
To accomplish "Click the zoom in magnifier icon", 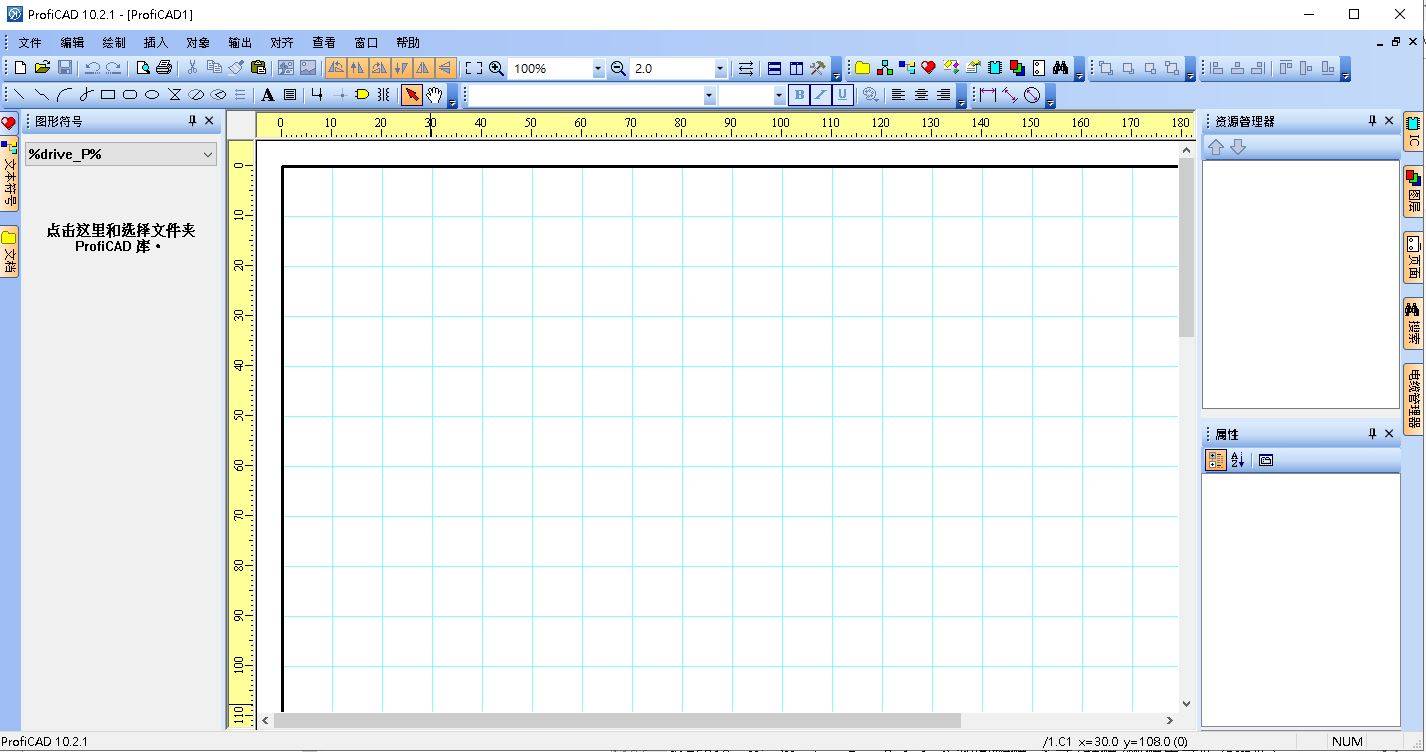I will tap(496, 68).
